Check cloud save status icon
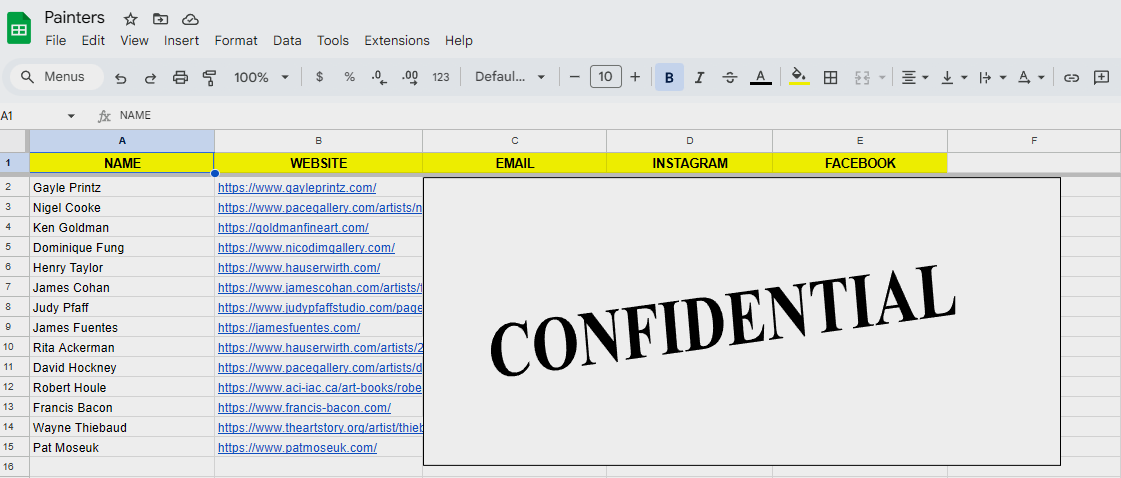1121x478 pixels. tap(190, 19)
